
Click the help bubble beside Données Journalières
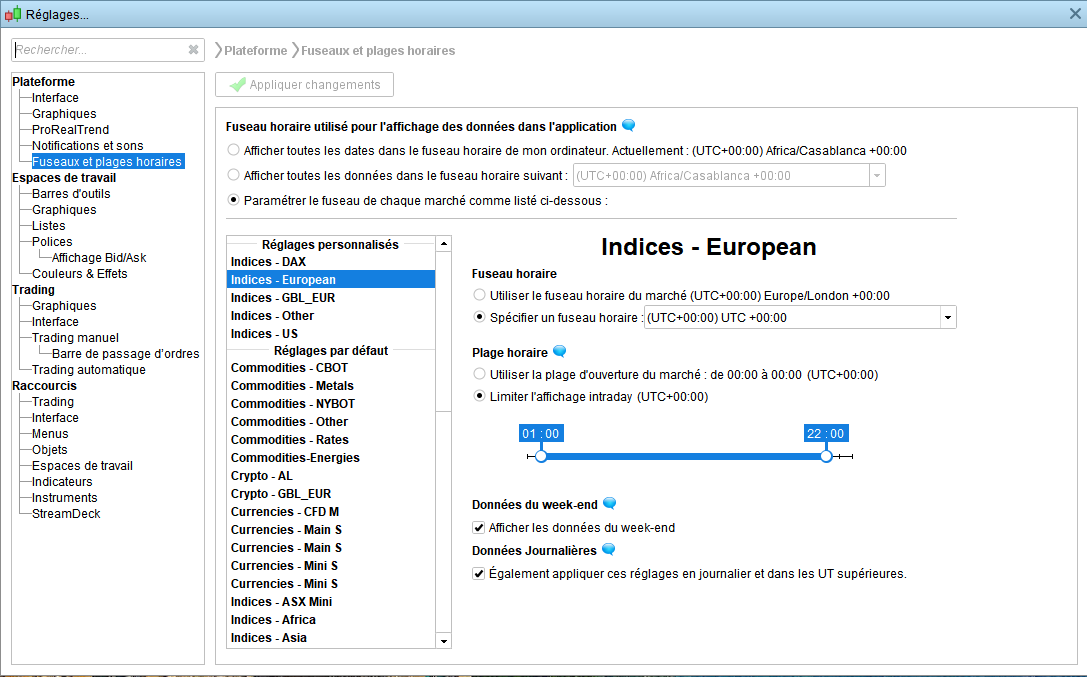click(608, 549)
